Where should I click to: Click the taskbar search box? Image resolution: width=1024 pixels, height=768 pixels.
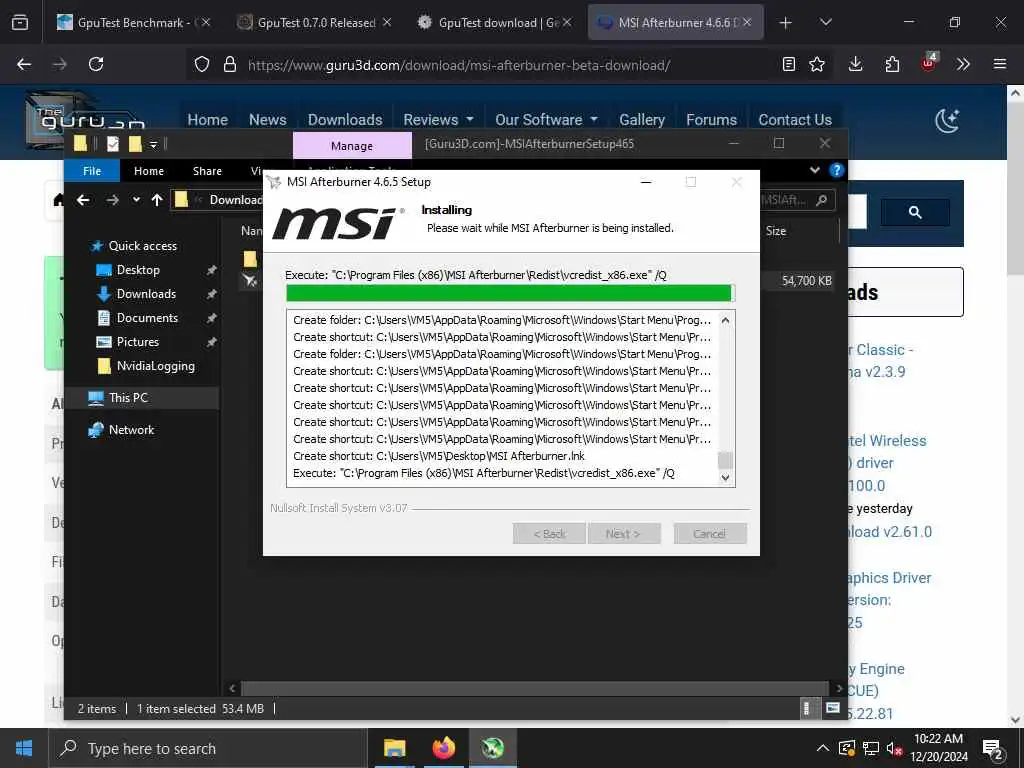click(208, 748)
